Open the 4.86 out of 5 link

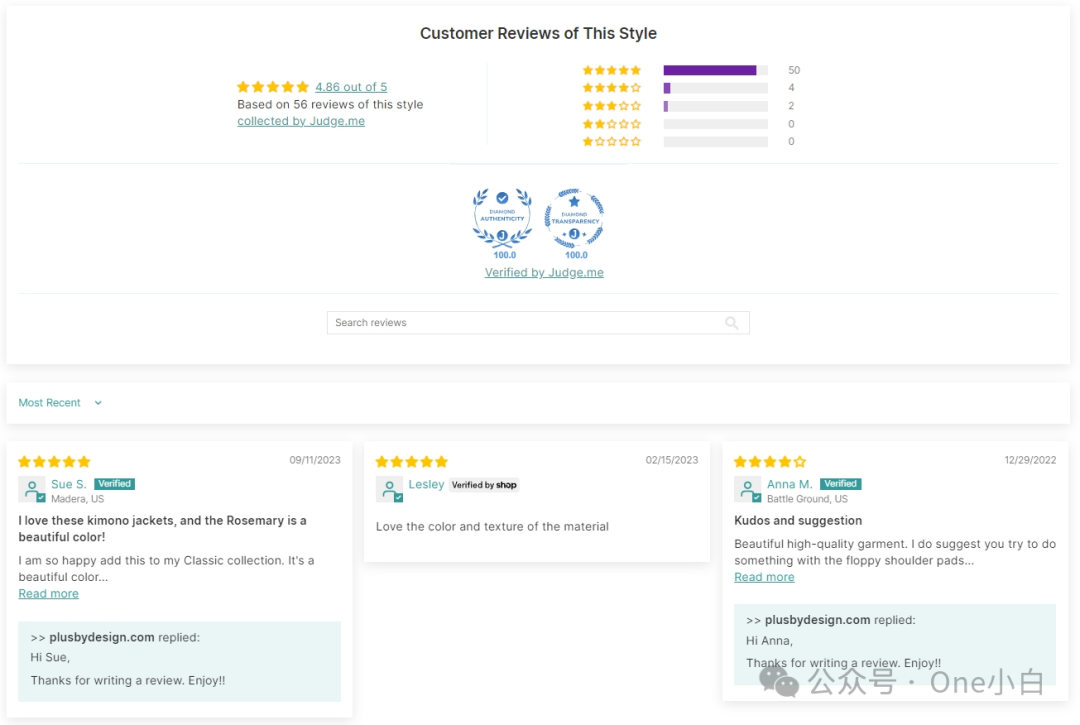[350, 87]
